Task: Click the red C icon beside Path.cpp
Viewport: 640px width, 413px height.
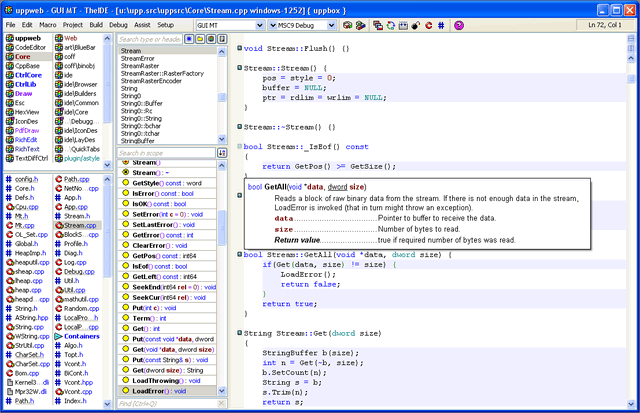Action: point(59,179)
